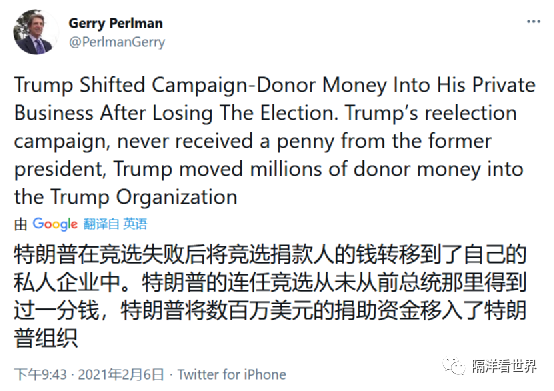Click Gerry Perlman's profile avatar
This screenshot has width=554, height=391.
coord(35,32)
